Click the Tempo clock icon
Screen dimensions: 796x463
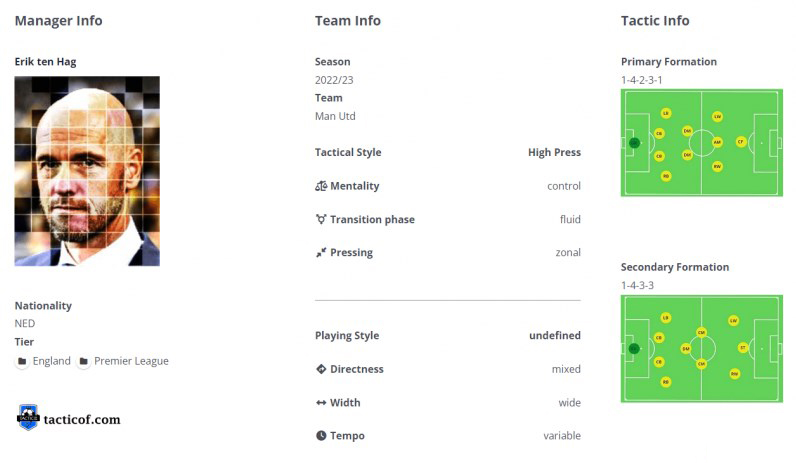point(321,436)
